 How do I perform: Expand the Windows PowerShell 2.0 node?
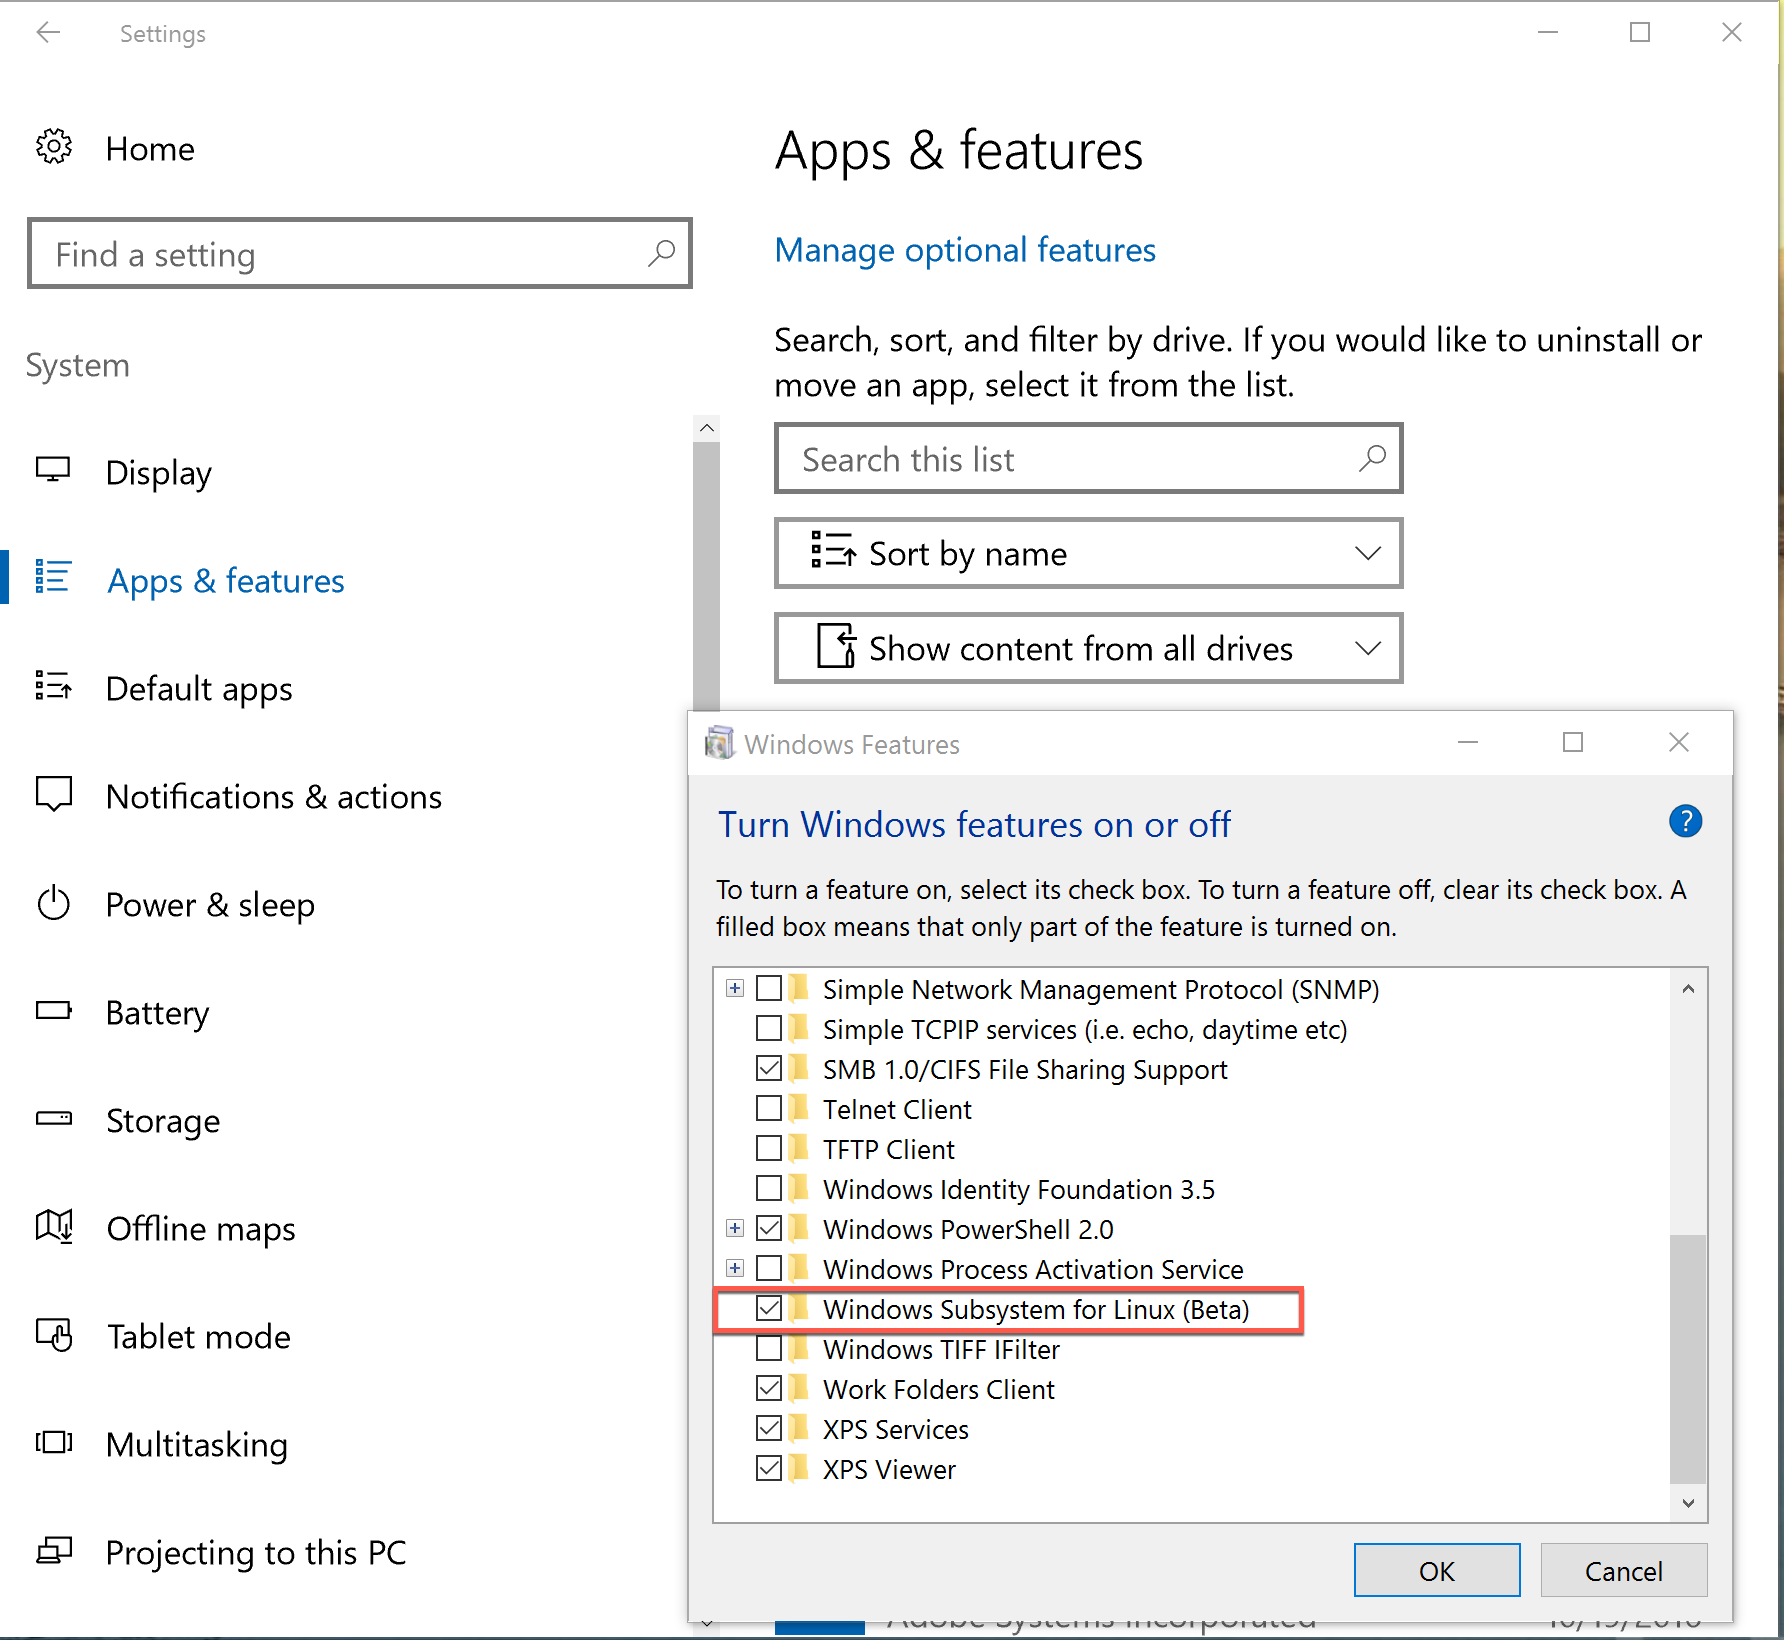[x=735, y=1229]
